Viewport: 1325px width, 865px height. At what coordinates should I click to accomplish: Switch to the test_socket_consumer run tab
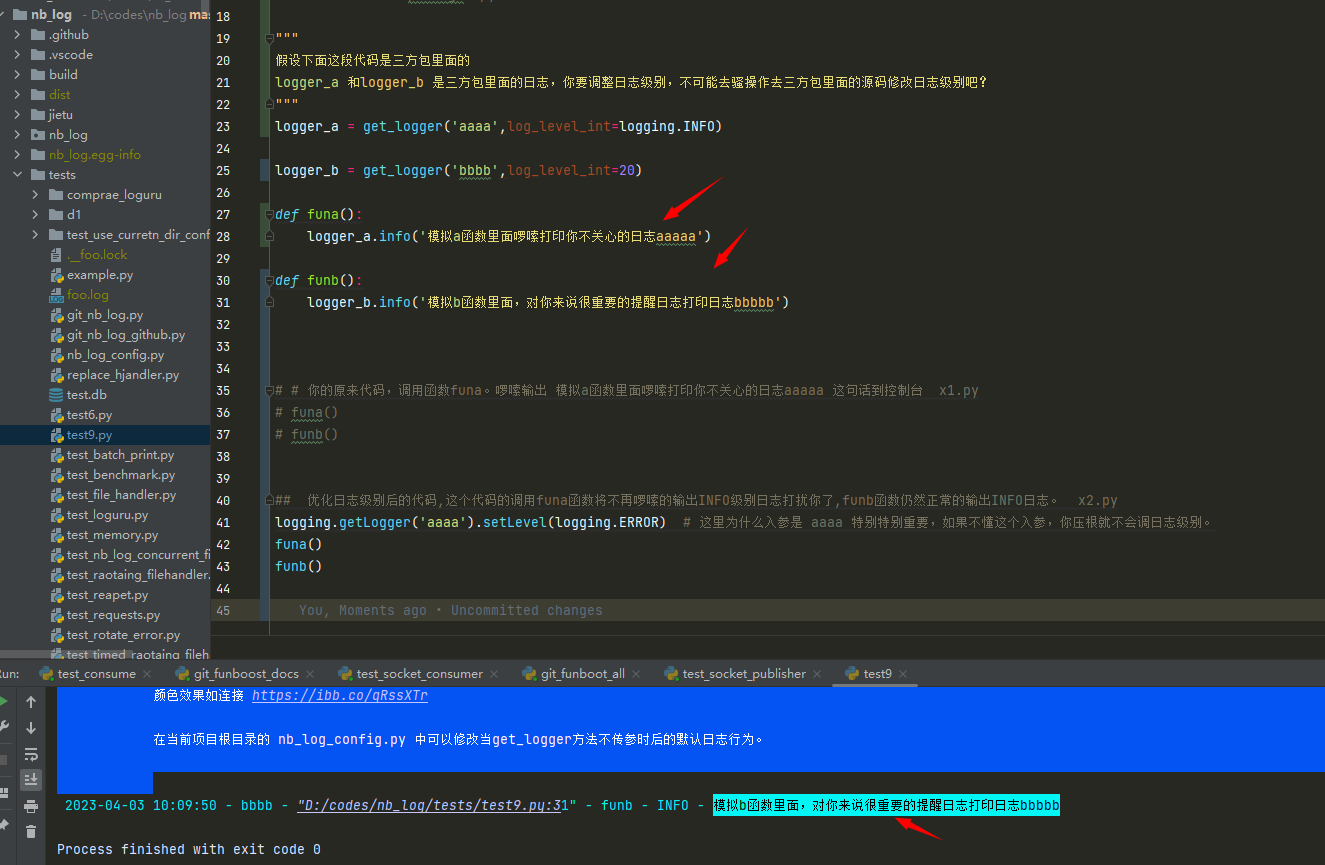click(419, 674)
